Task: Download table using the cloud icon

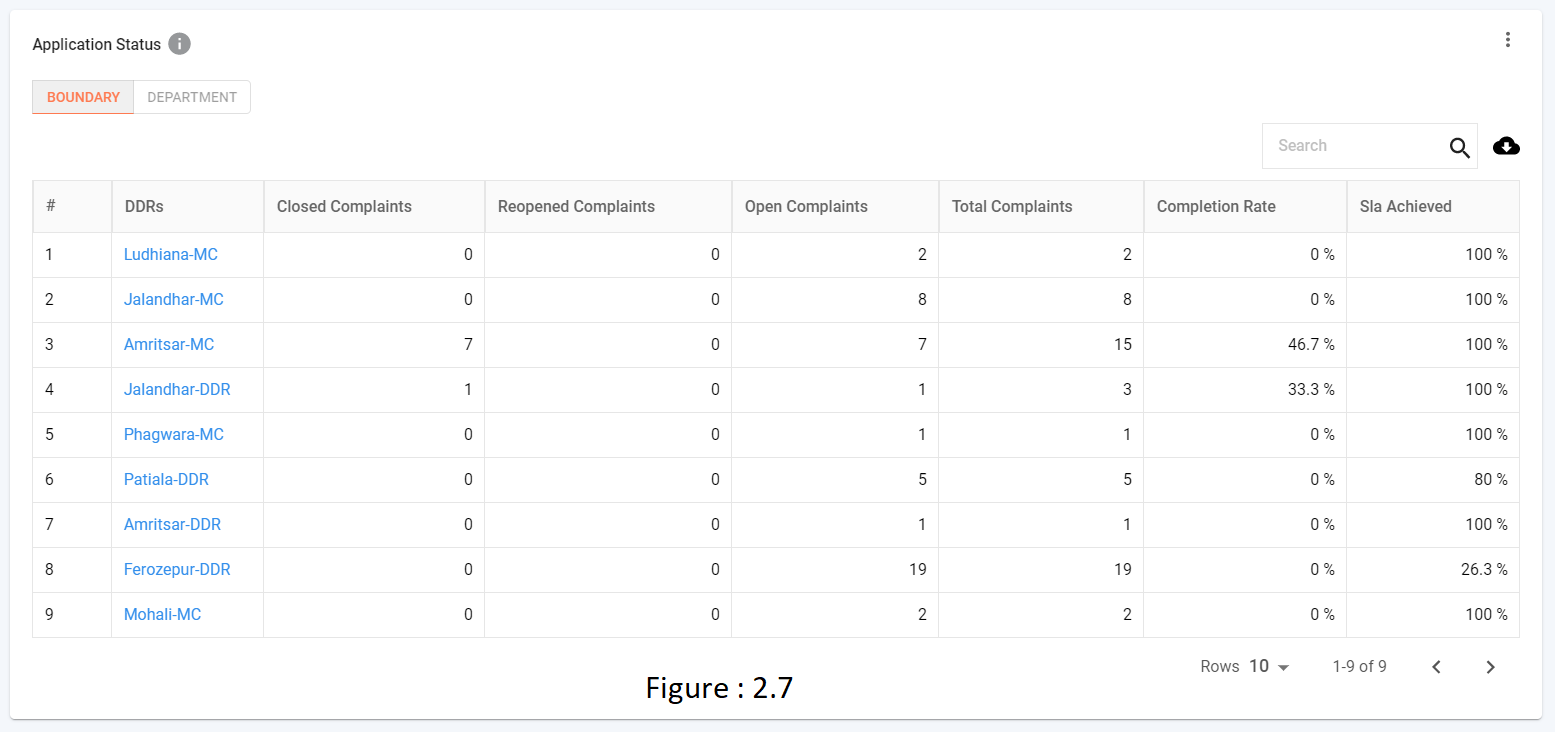Action: 1506,147
